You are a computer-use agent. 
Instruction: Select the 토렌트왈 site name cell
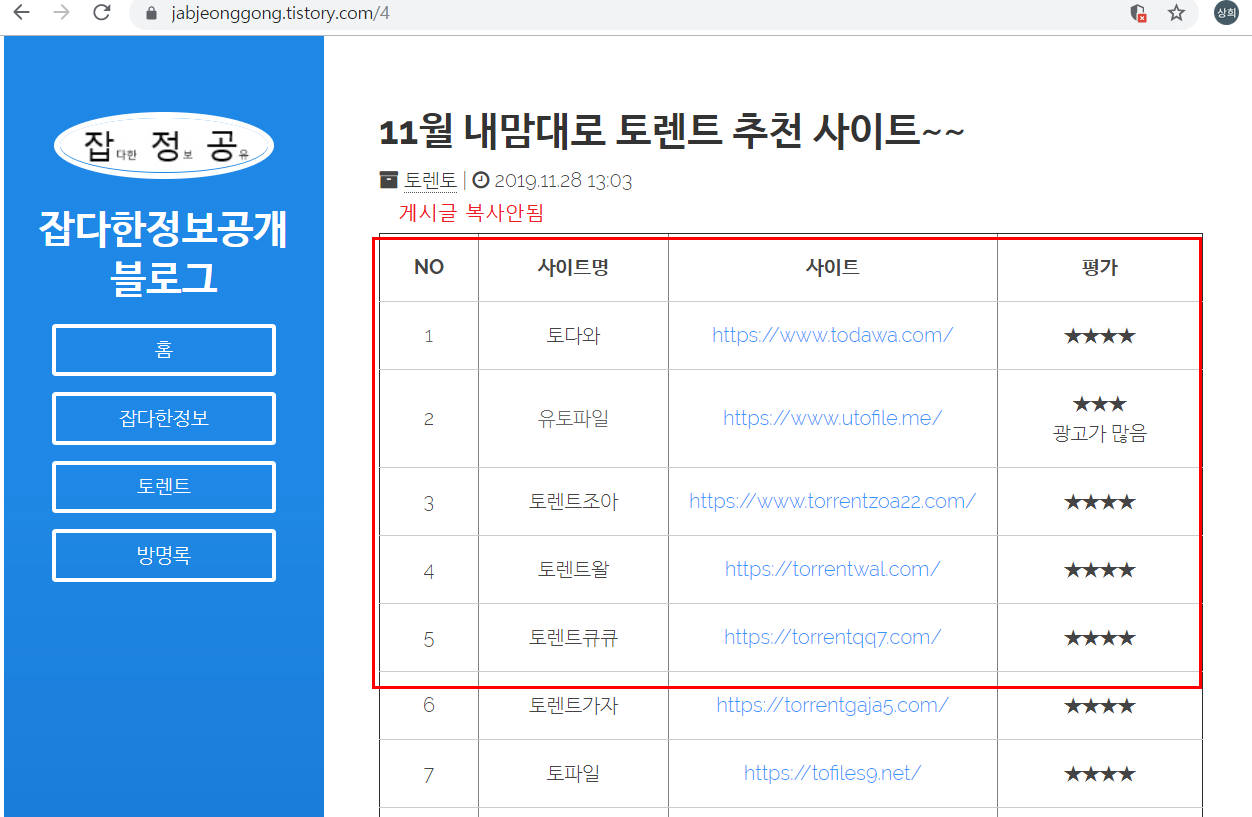tap(573, 569)
